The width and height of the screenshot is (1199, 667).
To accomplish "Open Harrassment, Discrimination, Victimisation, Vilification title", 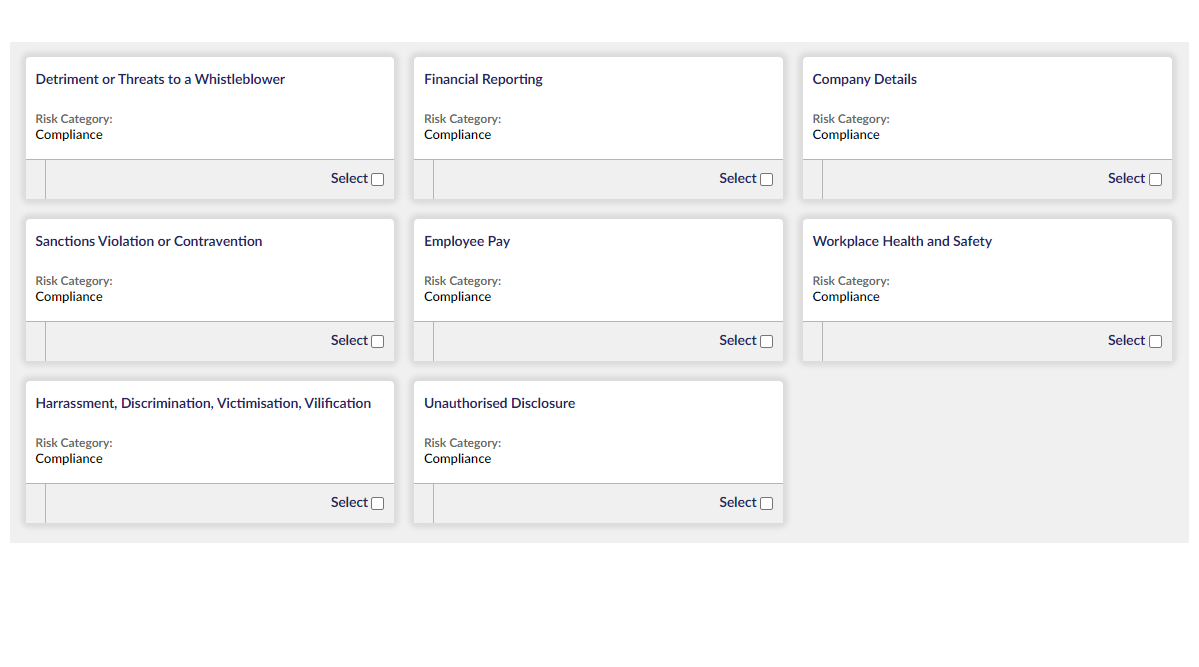I will [x=203, y=403].
